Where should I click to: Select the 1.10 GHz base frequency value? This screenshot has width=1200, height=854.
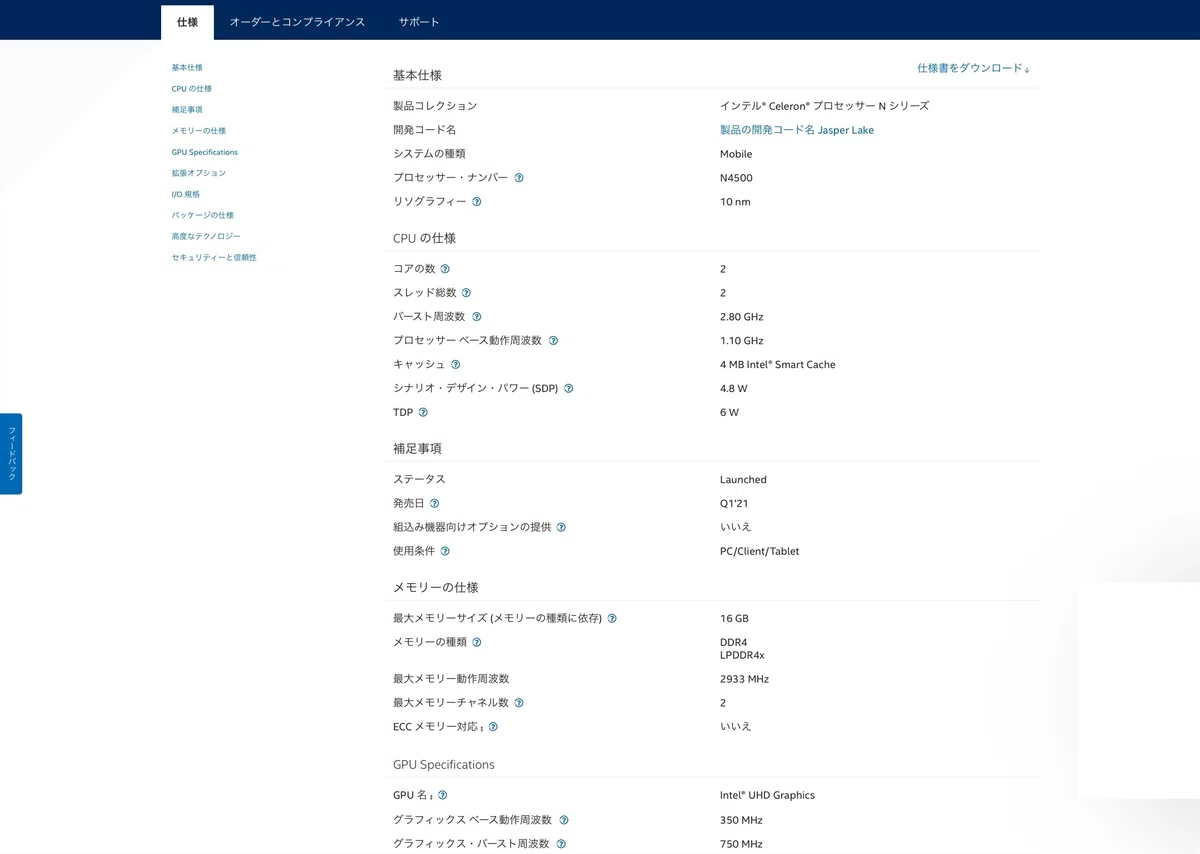tap(742, 341)
